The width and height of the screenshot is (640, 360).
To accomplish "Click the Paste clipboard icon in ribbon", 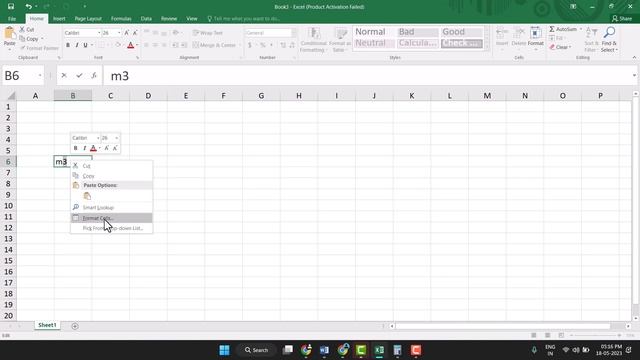I will click(x=9, y=33).
